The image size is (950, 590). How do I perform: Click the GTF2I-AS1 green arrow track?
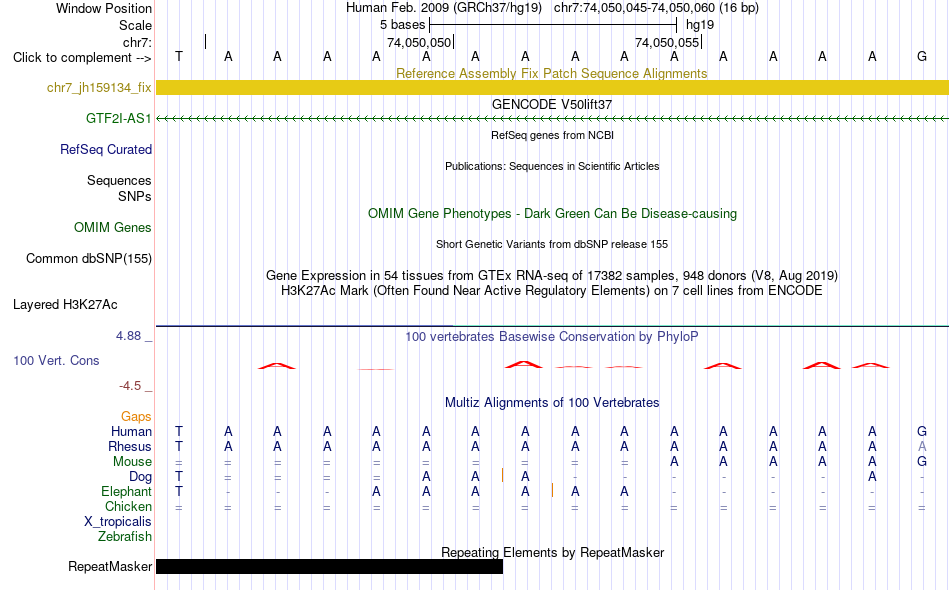(x=552, y=119)
